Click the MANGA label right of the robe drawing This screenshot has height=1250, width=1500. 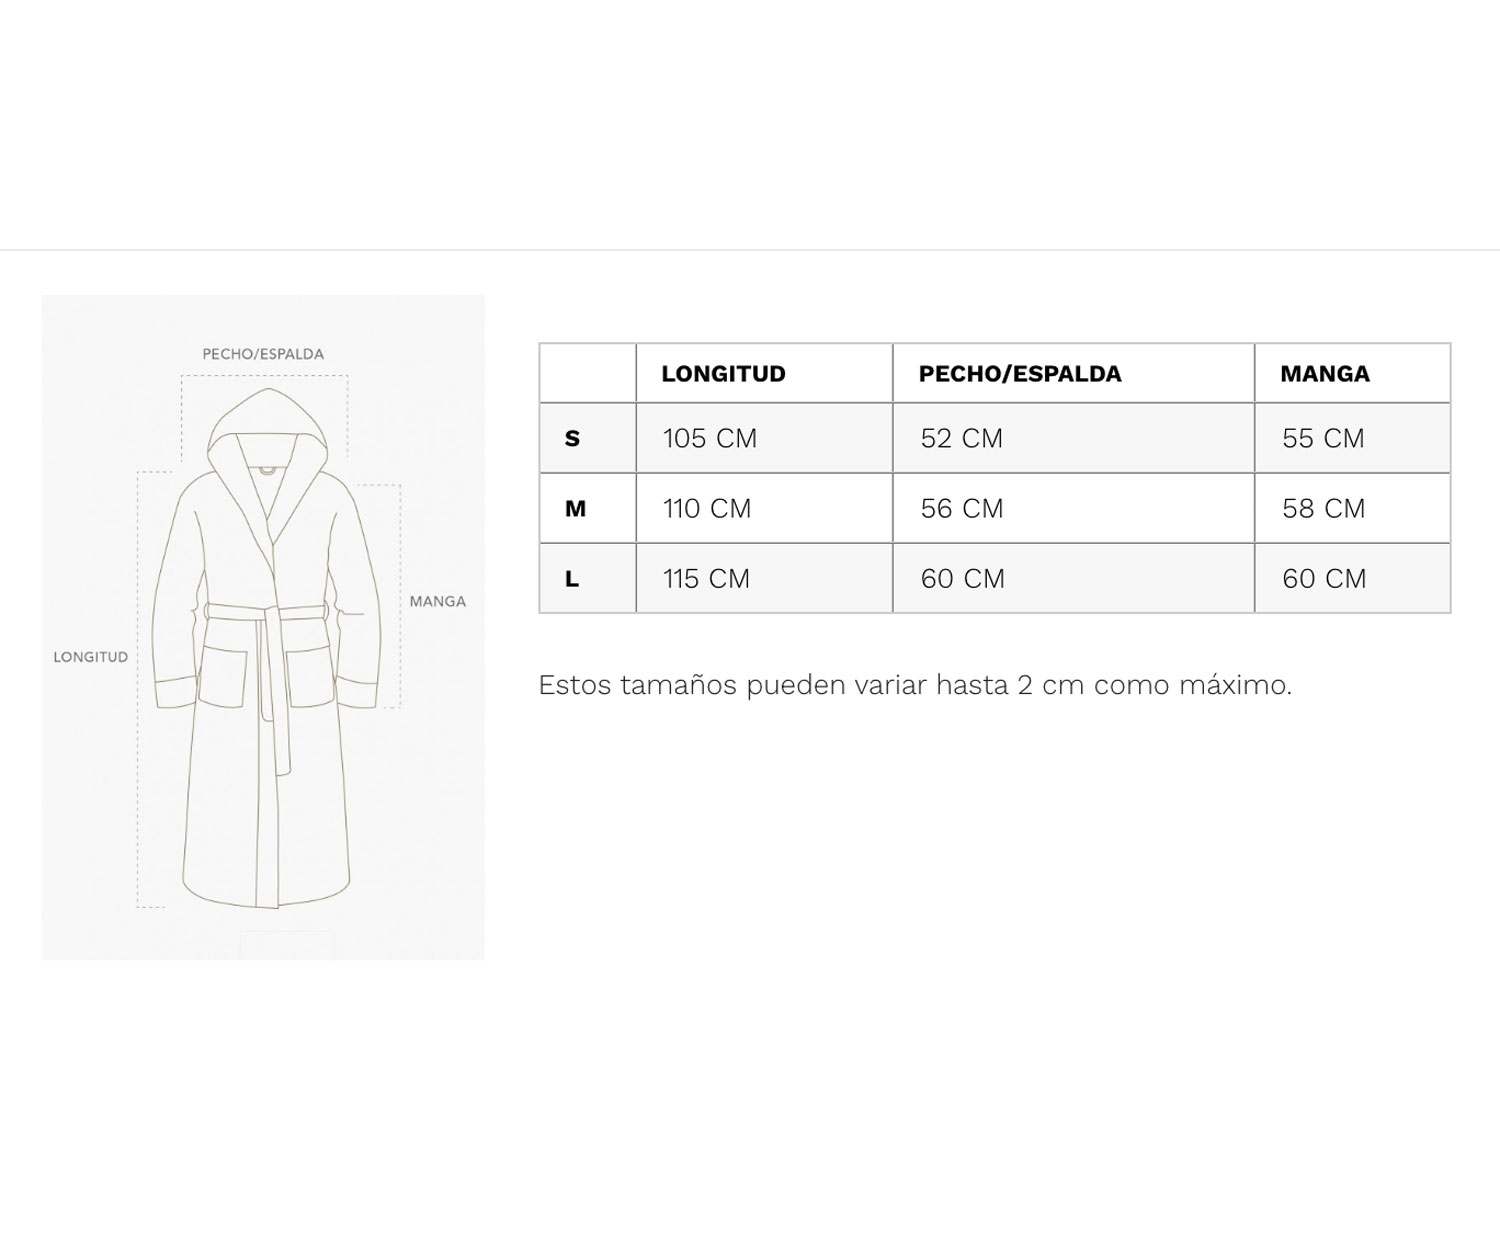[438, 601]
